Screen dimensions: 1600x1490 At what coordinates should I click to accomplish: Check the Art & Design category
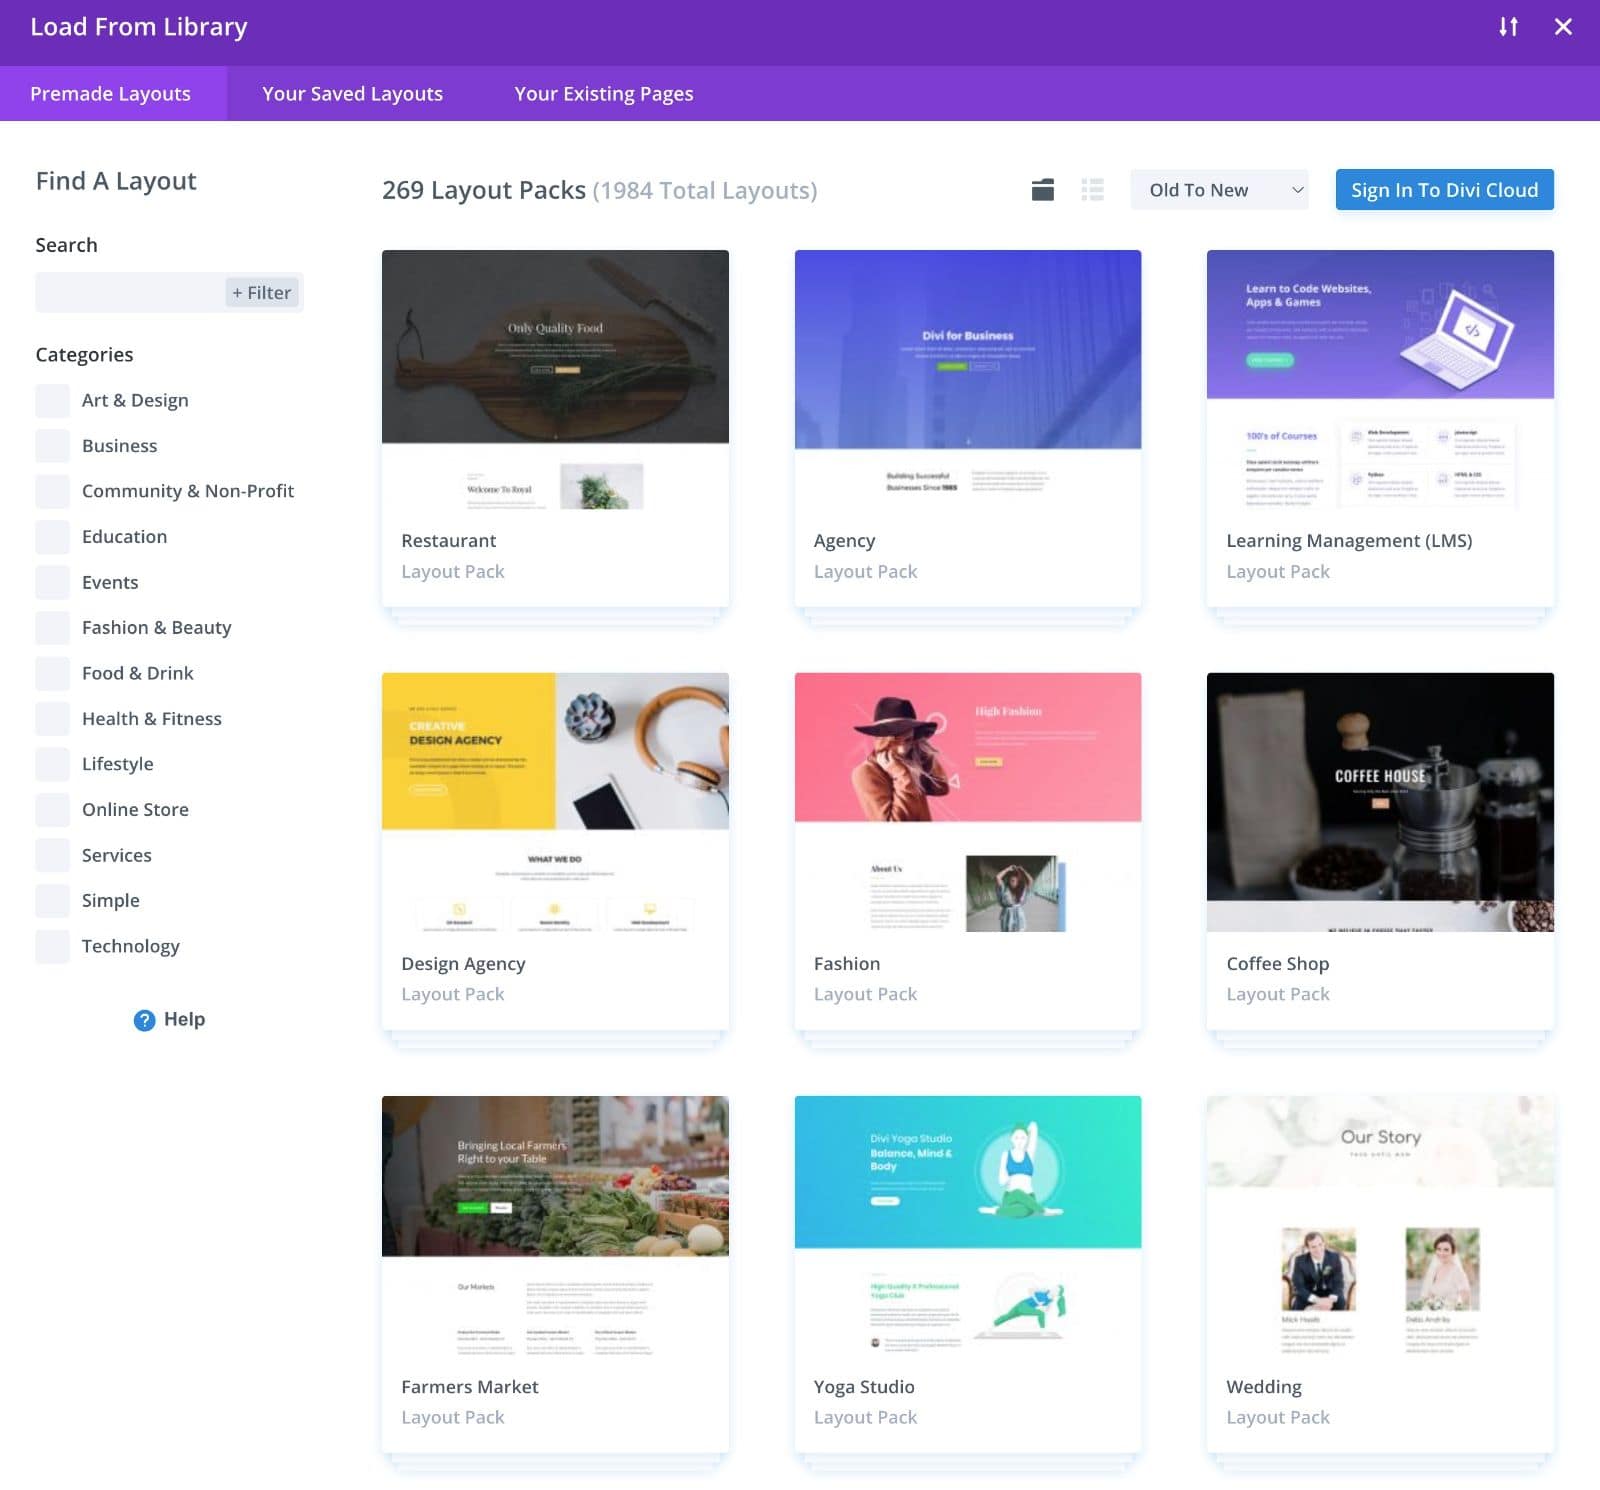click(52, 400)
